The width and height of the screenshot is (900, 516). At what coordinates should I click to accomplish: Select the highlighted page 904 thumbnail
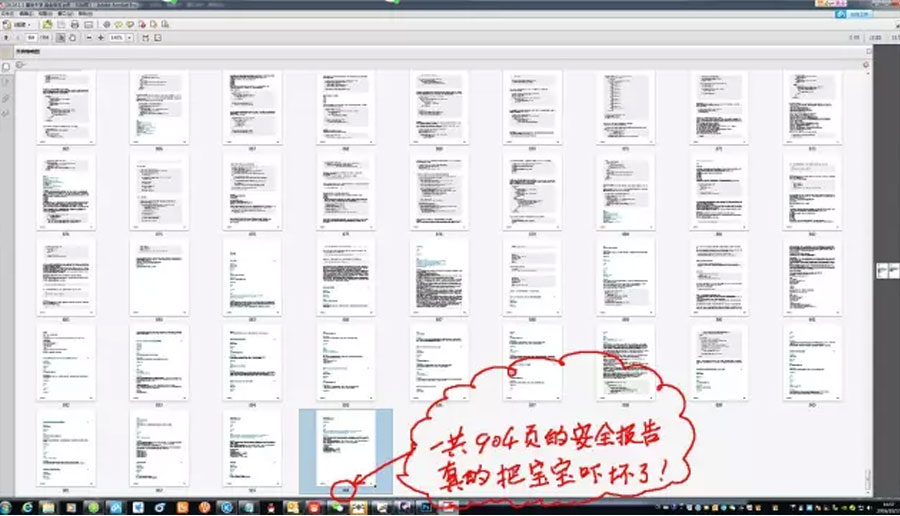click(345, 450)
